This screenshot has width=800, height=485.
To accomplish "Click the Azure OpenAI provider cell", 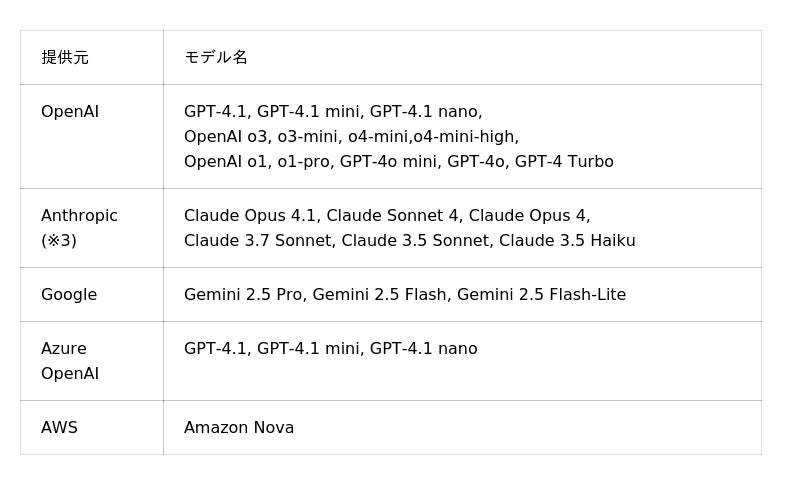I will click(70, 361).
